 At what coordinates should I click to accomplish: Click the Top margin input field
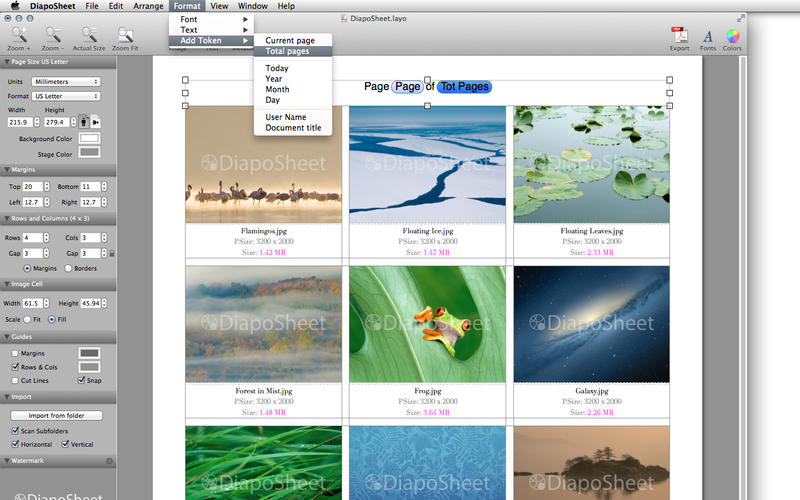pyautogui.click(x=32, y=187)
